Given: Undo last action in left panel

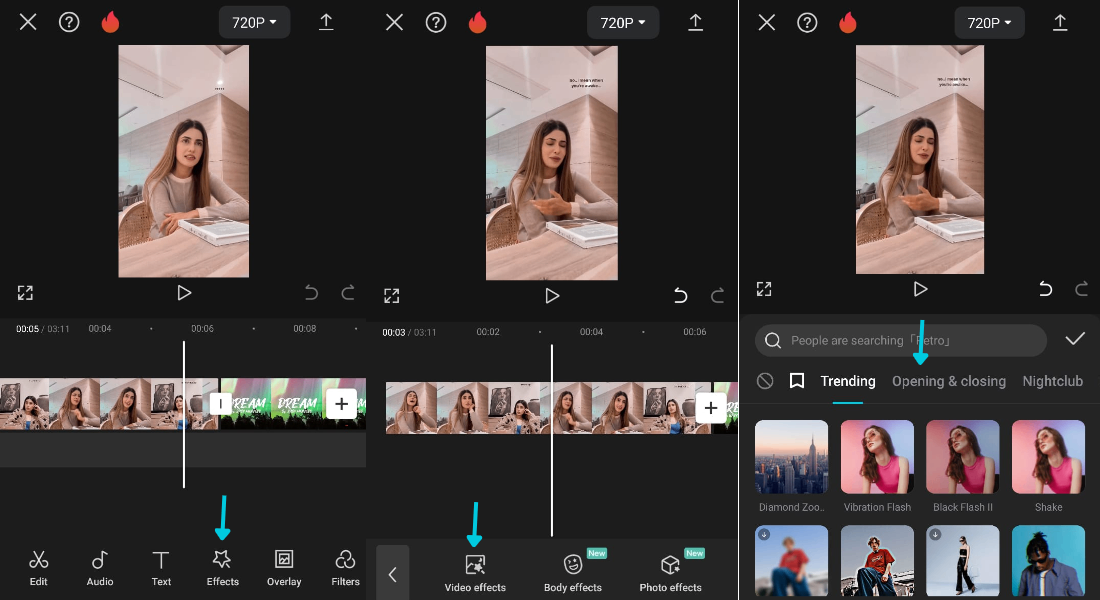Looking at the screenshot, I should click(311, 293).
